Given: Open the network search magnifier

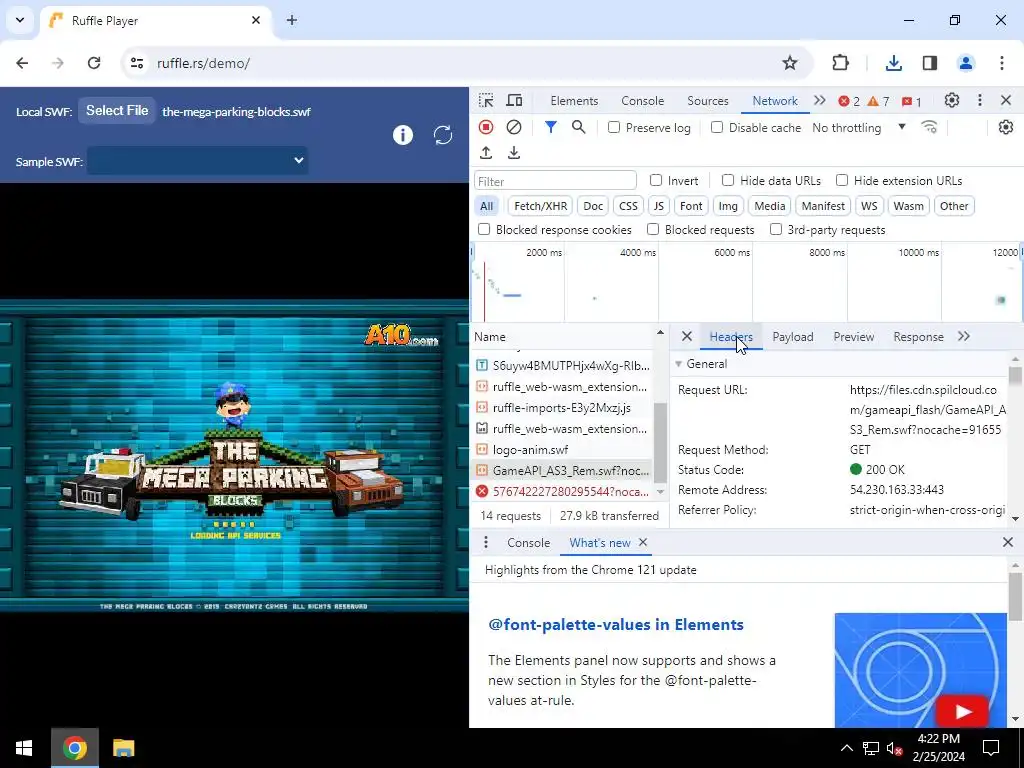Looking at the screenshot, I should (x=579, y=127).
